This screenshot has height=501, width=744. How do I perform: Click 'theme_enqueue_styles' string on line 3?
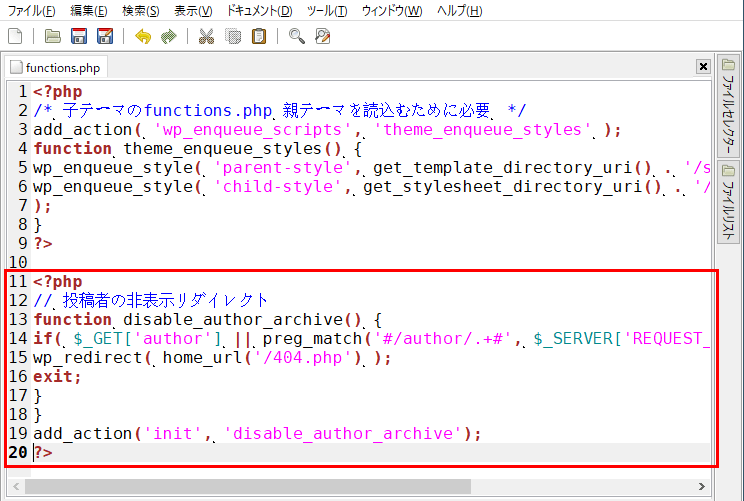tap(482, 130)
